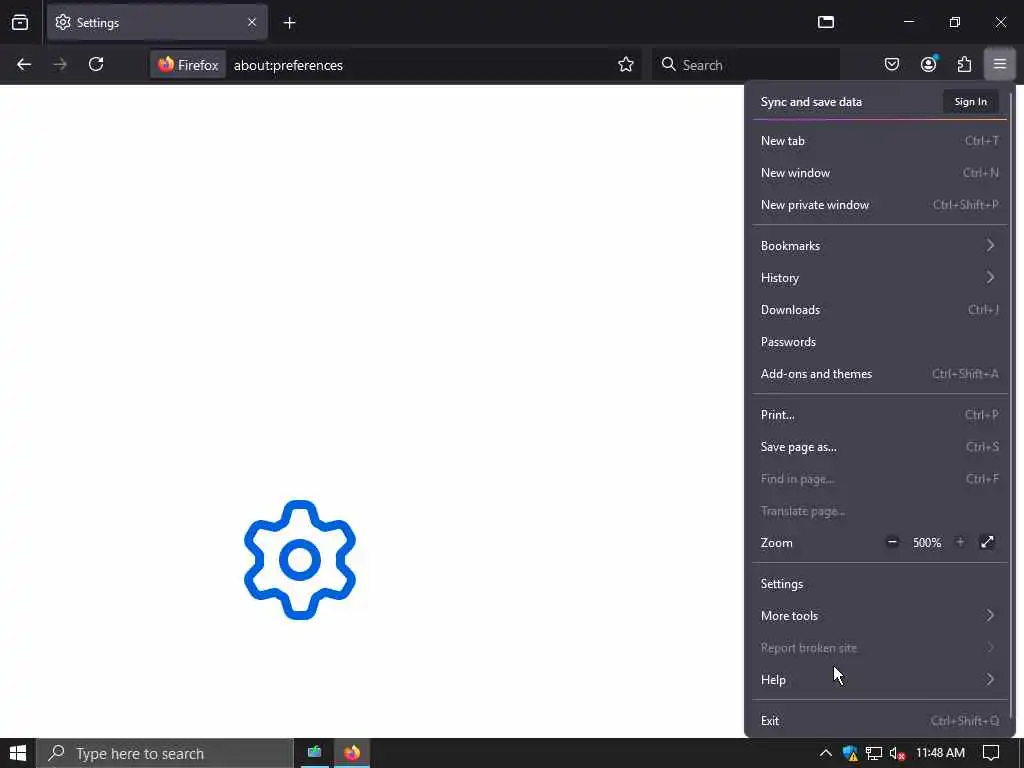The height and width of the screenshot is (768, 1024).
Task: Expand the History submenu
Action: click(880, 278)
